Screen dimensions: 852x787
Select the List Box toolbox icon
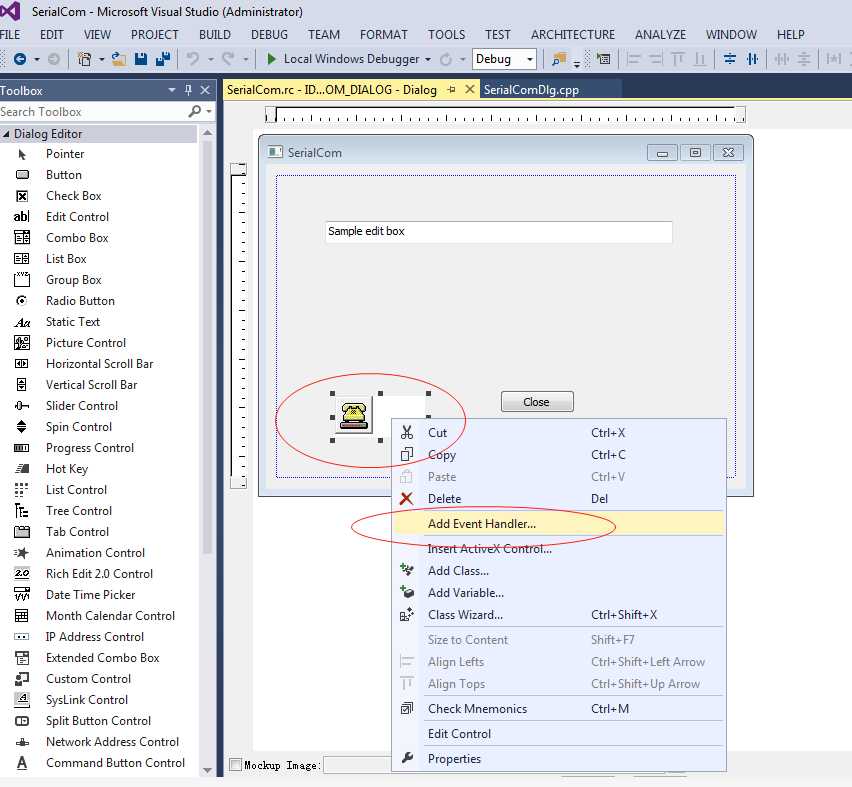[22, 259]
